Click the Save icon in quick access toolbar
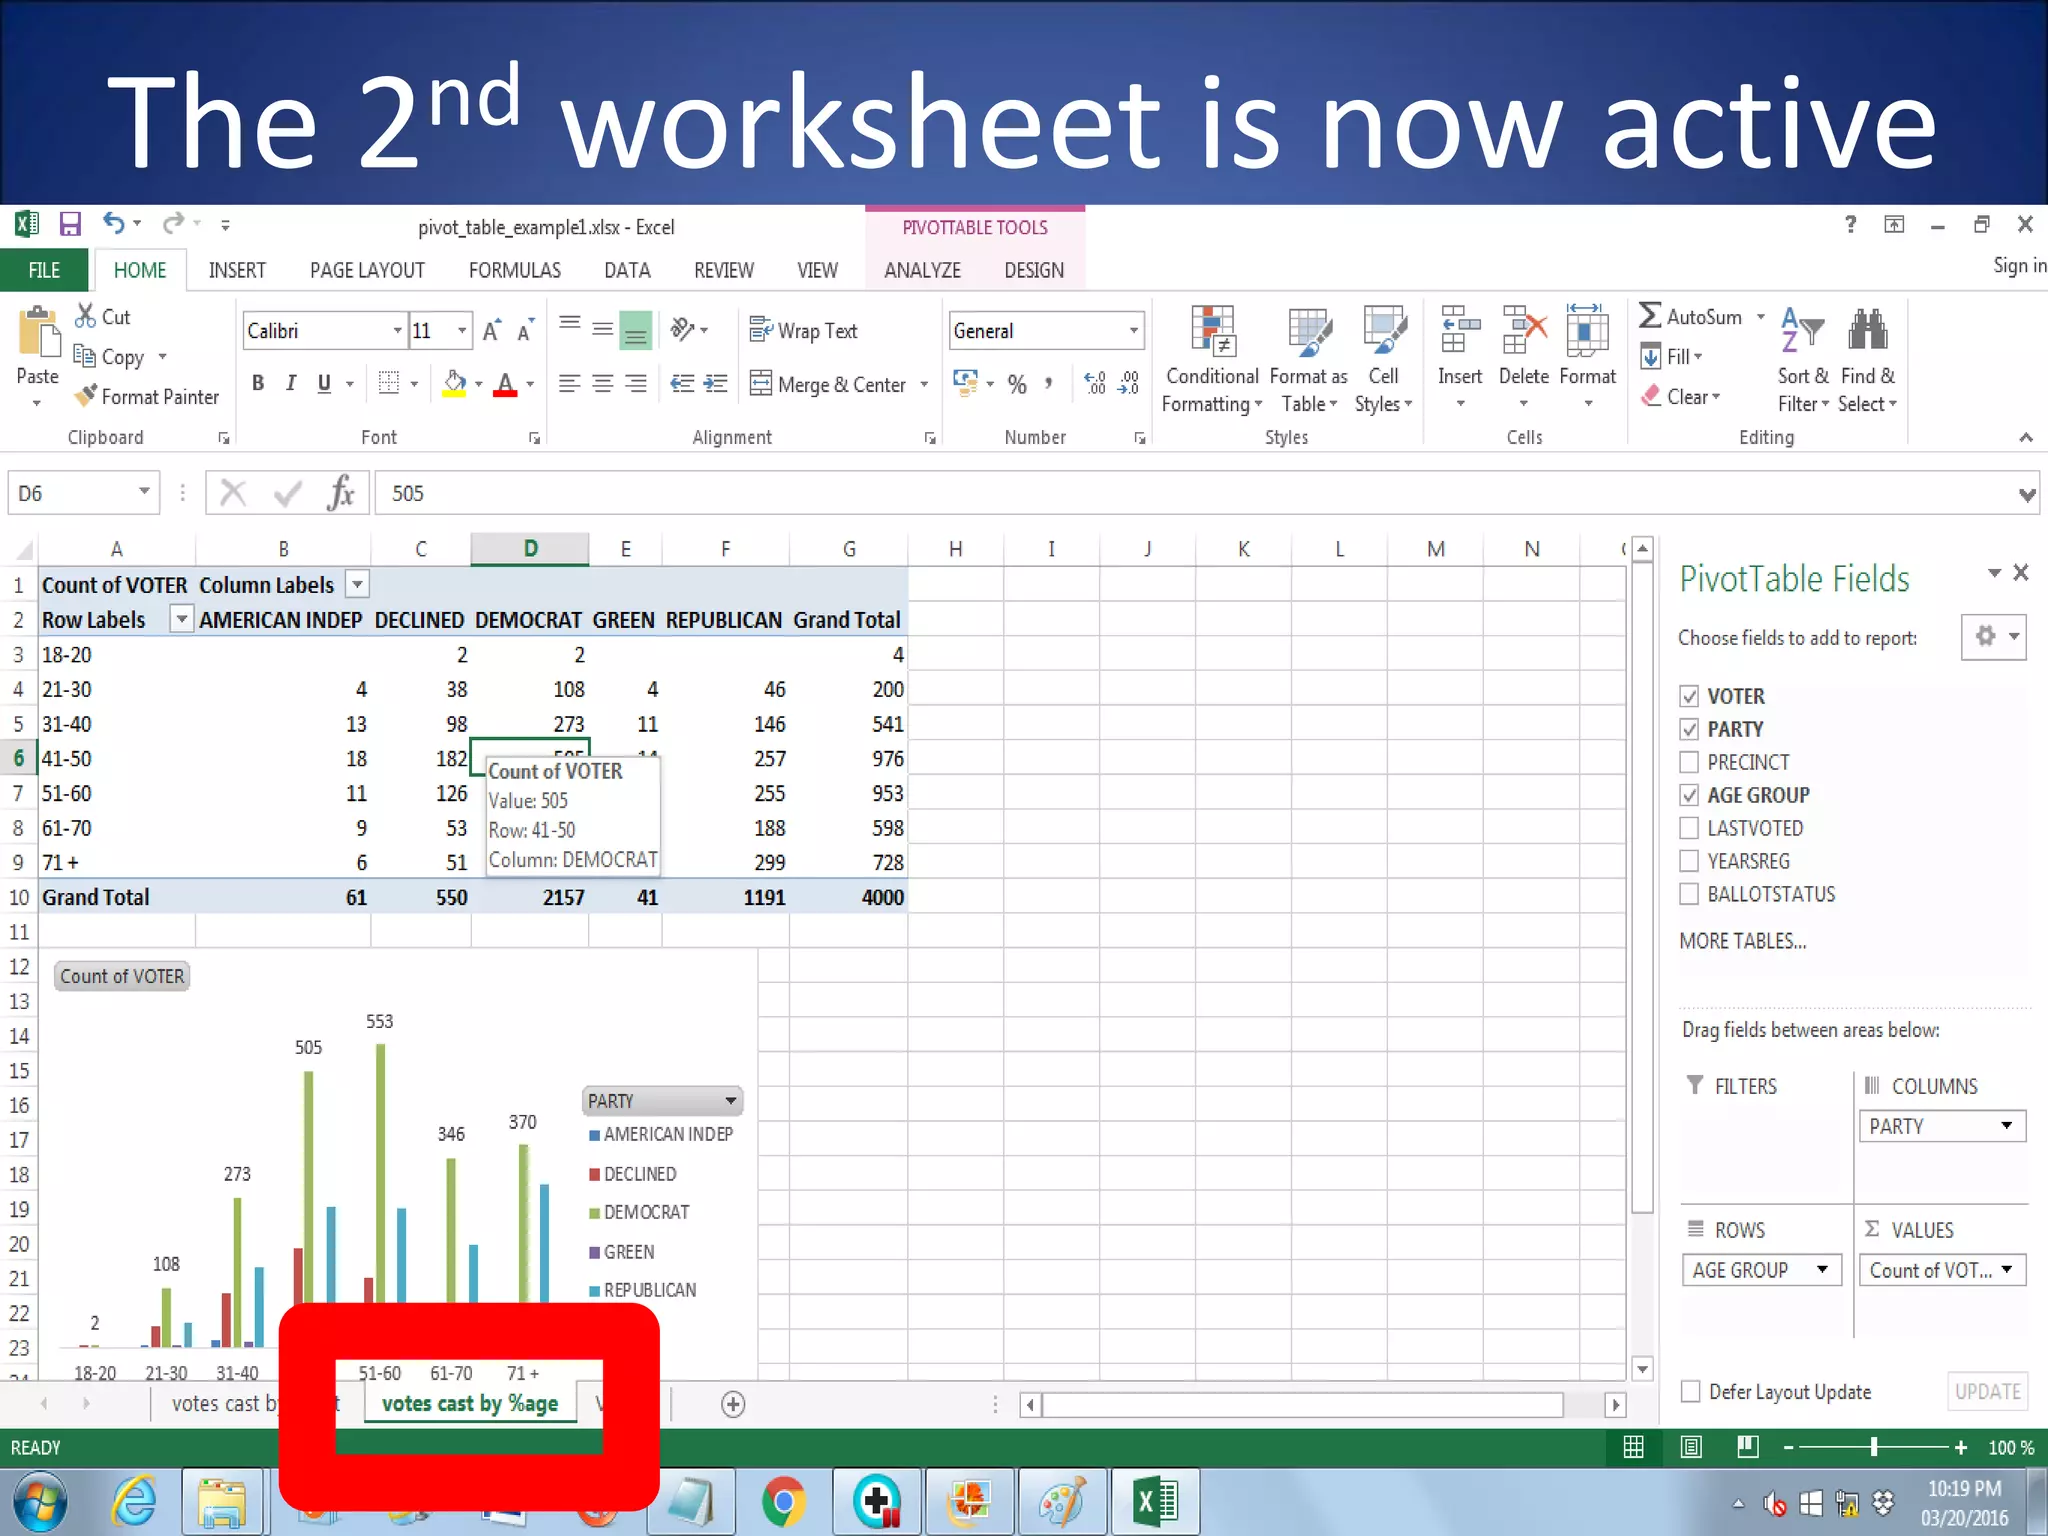 point(69,224)
